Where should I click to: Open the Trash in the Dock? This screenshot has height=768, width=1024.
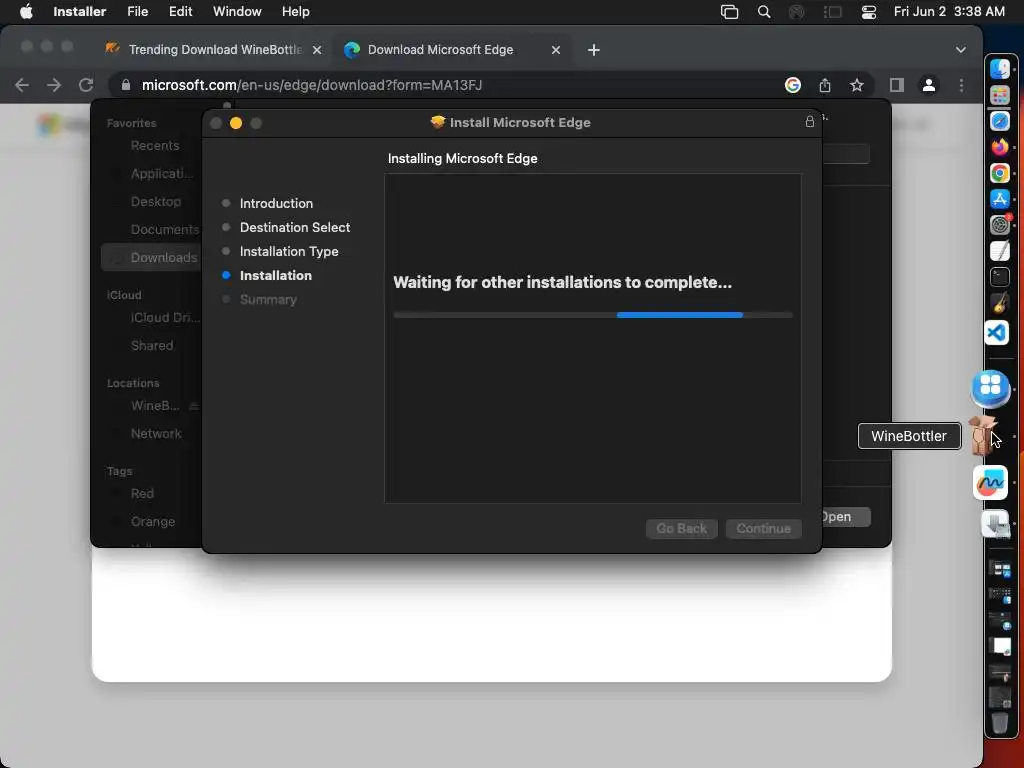click(x=999, y=723)
